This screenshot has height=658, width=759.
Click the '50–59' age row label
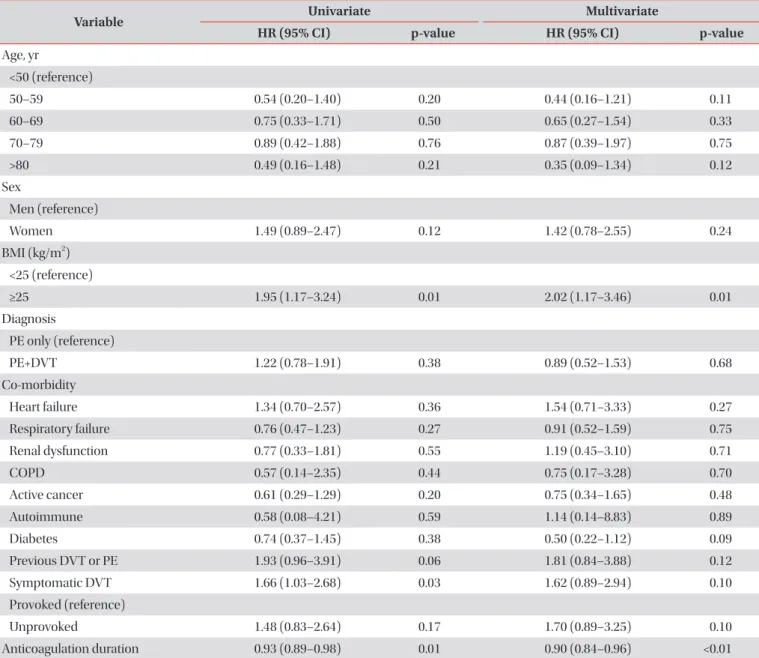coord(26,99)
